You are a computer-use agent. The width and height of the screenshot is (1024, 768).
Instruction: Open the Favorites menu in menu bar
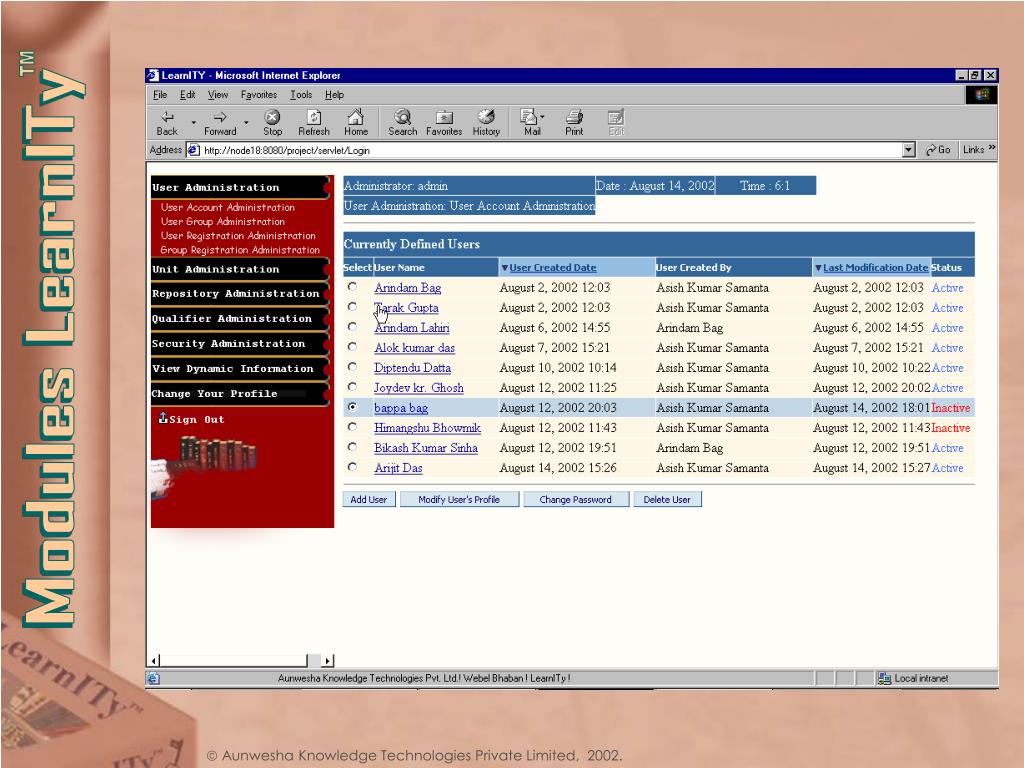259,95
